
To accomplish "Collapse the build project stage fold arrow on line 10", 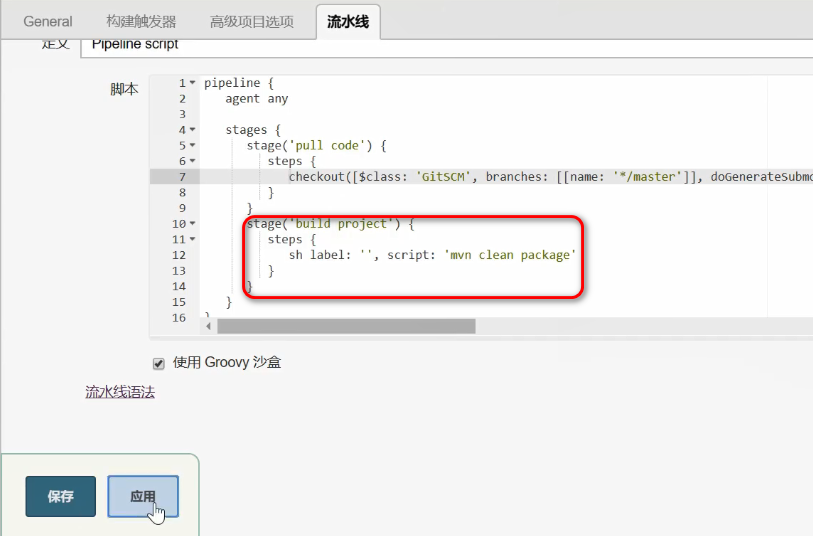I will coord(192,223).
